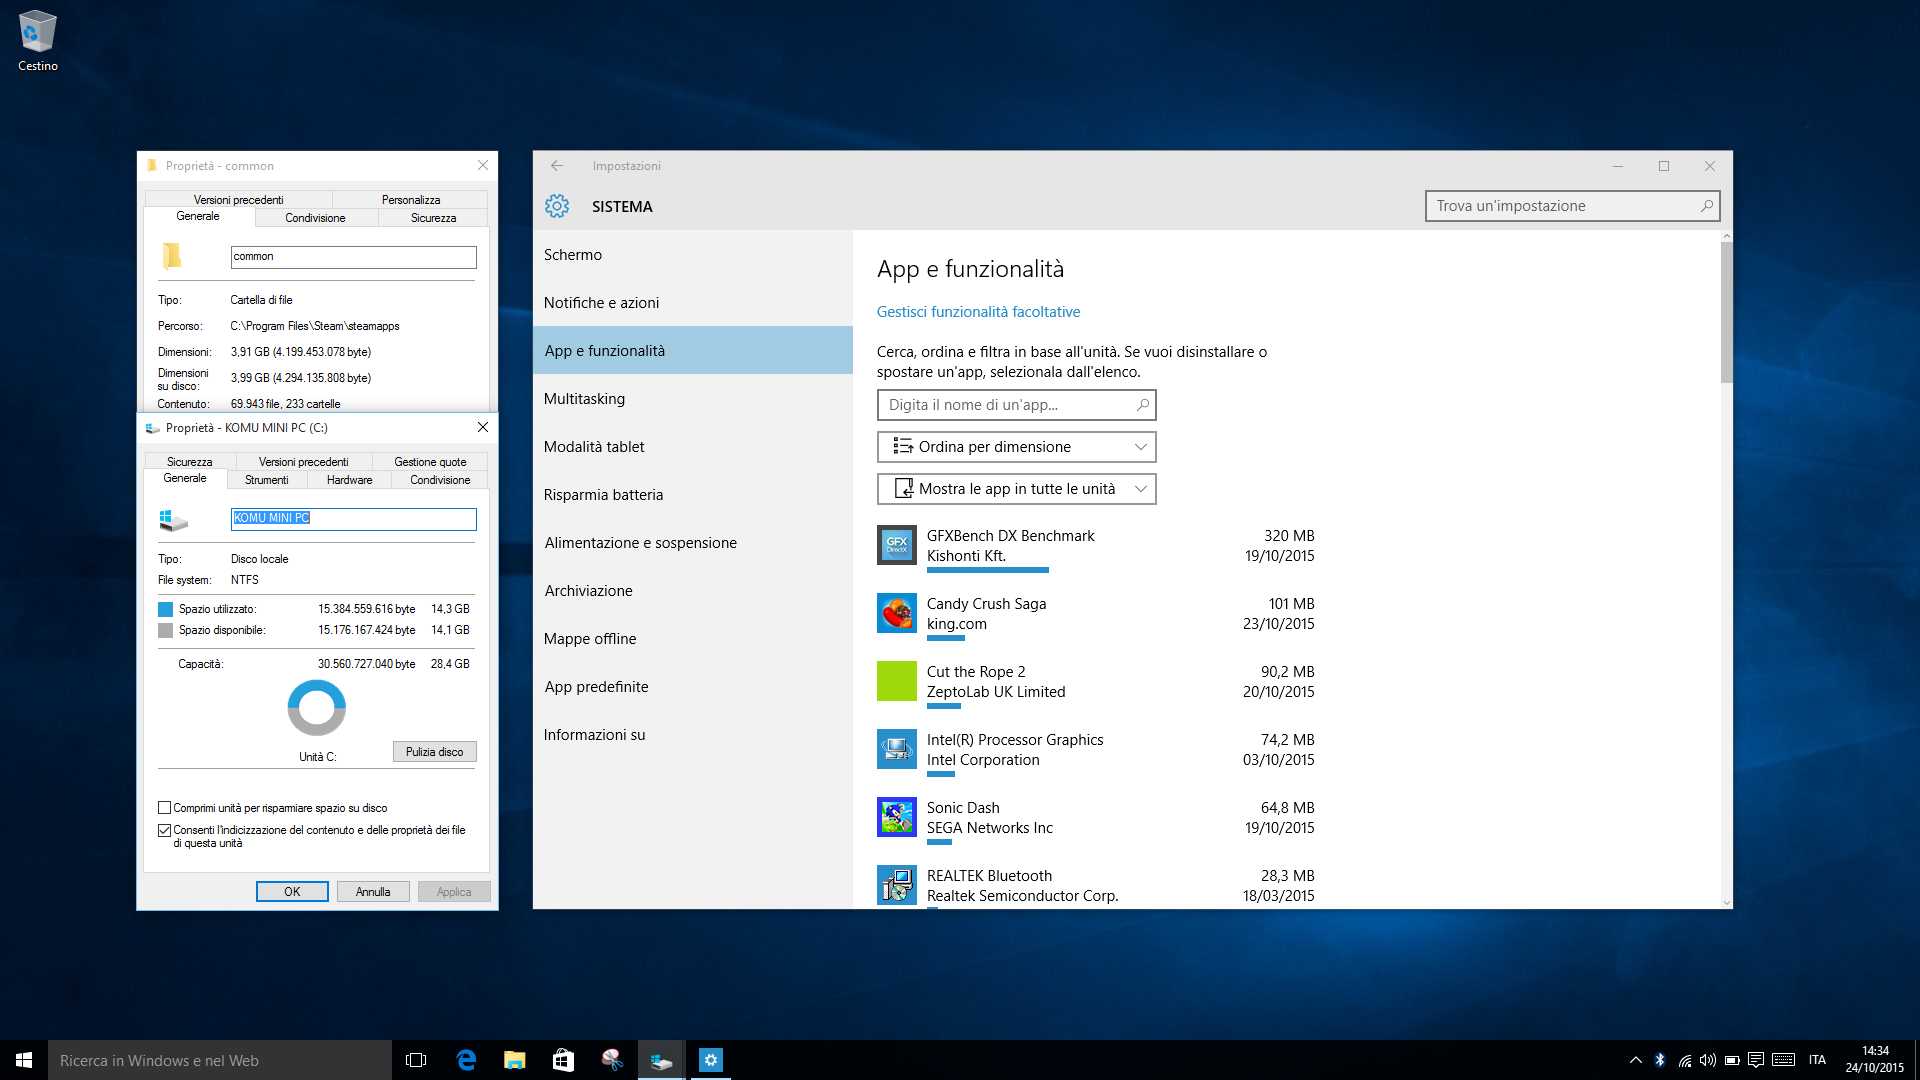
Task: Select Risparmia batteria in sidebar
Action: (693, 495)
